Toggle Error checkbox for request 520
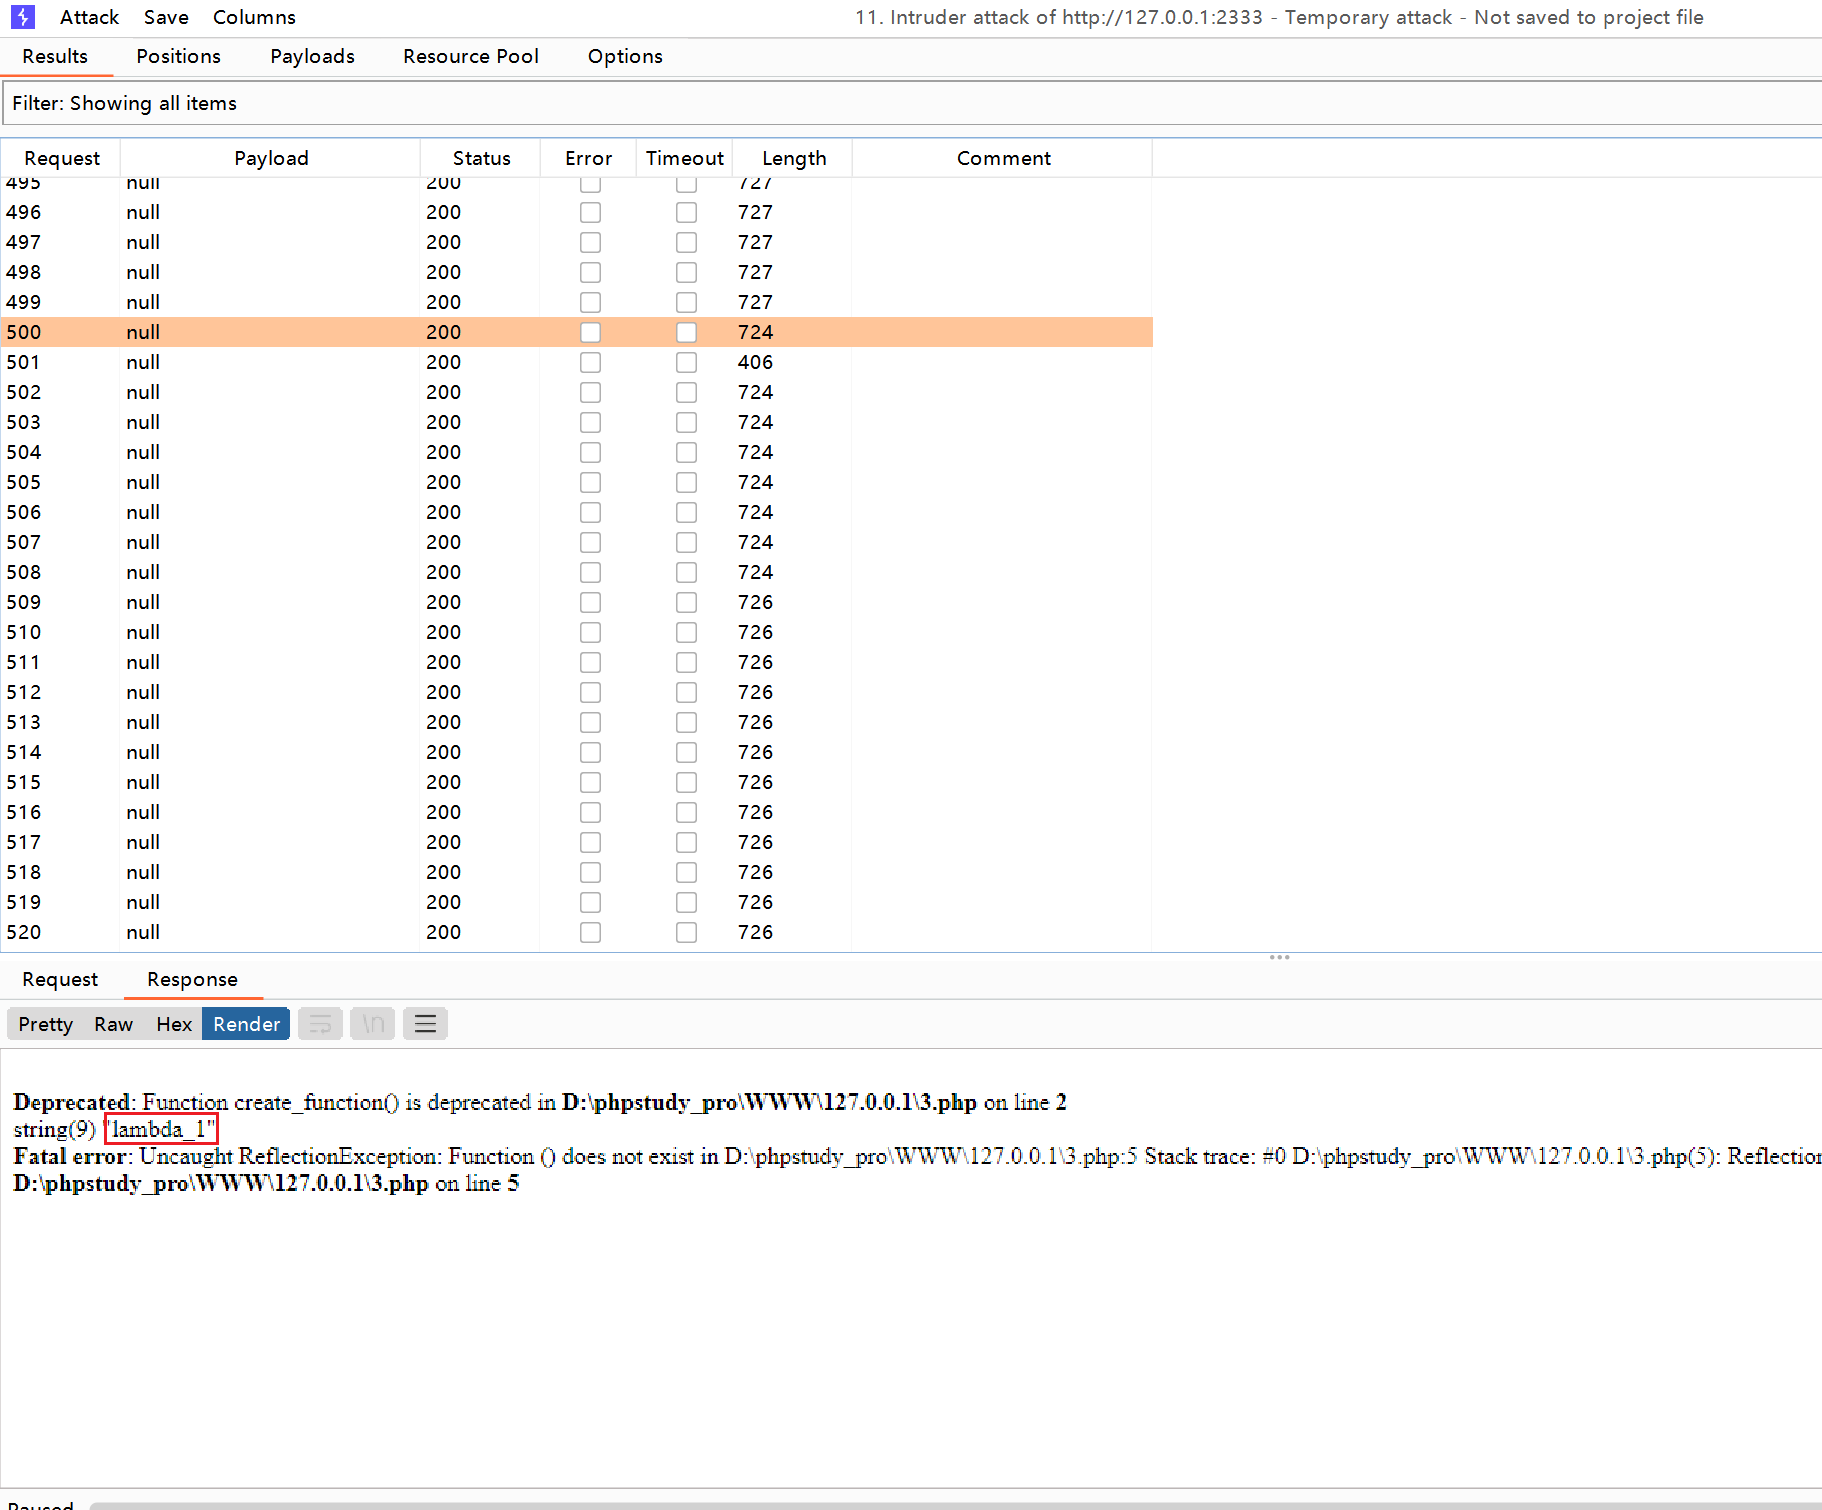1822x1510 pixels. [591, 932]
